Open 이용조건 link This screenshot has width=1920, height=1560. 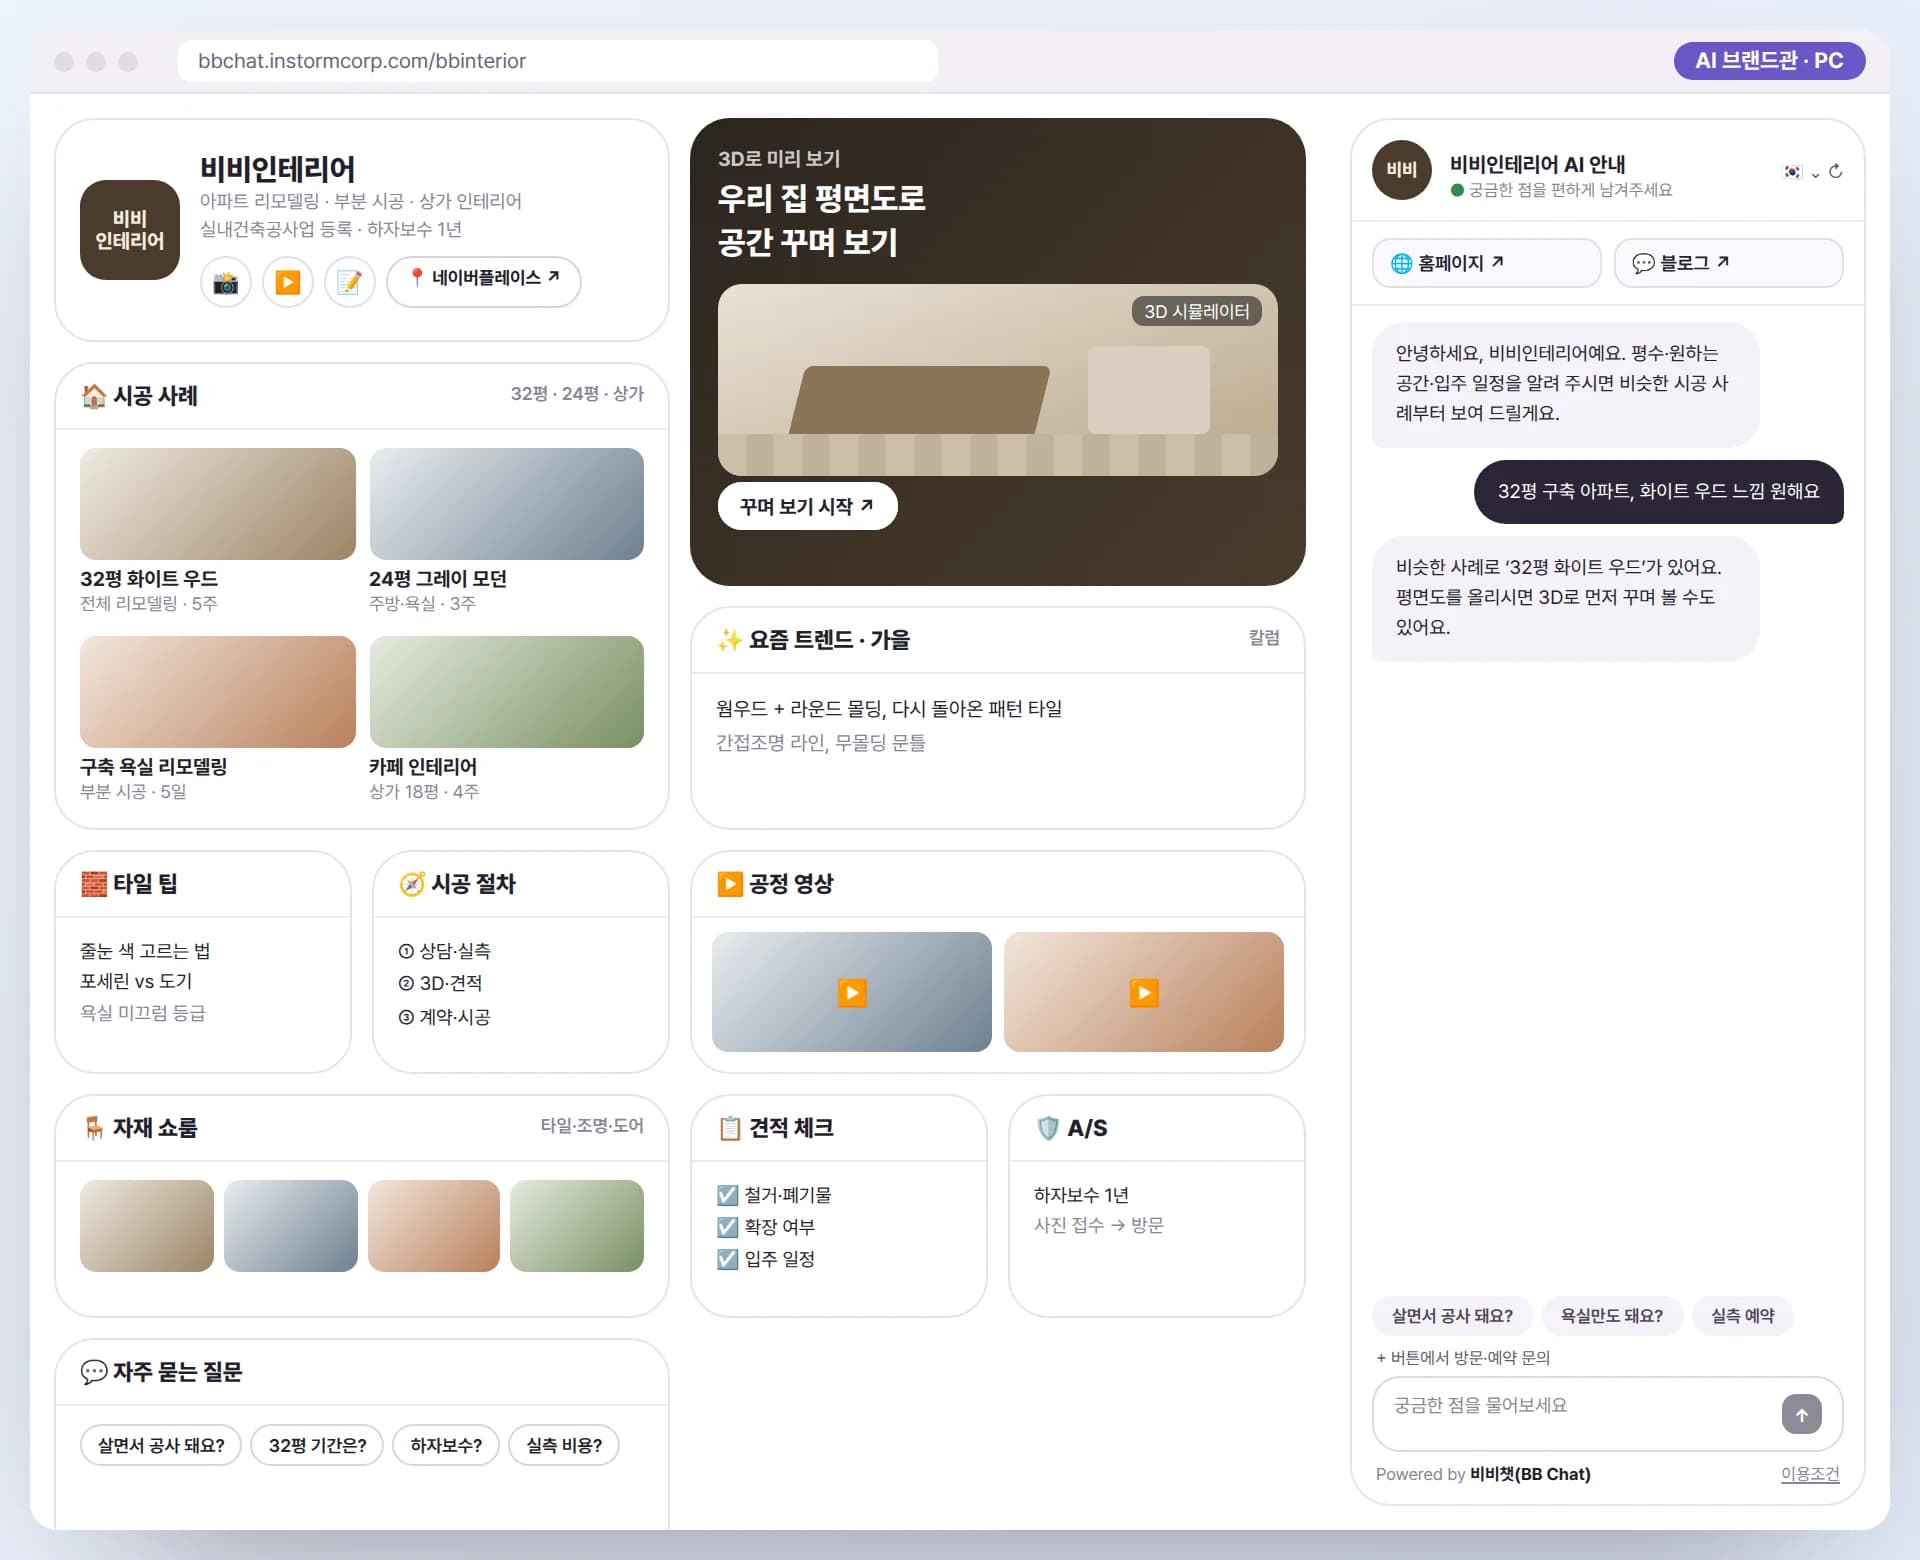[1810, 1474]
